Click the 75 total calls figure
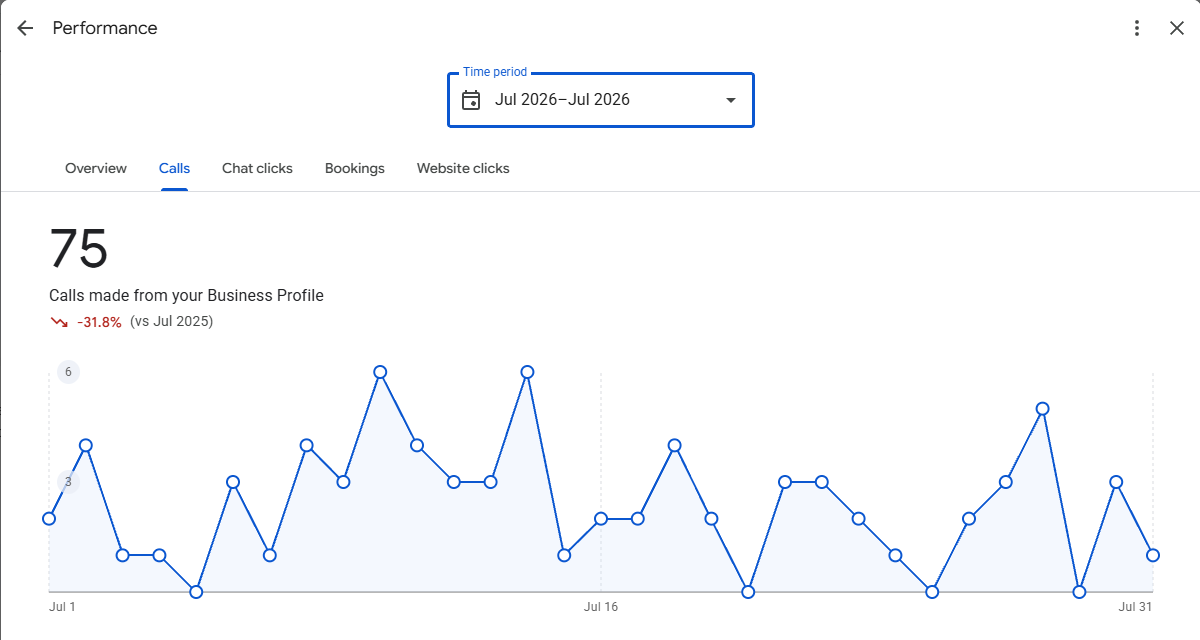Image resolution: width=1200 pixels, height=640 pixels. tap(79, 248)
